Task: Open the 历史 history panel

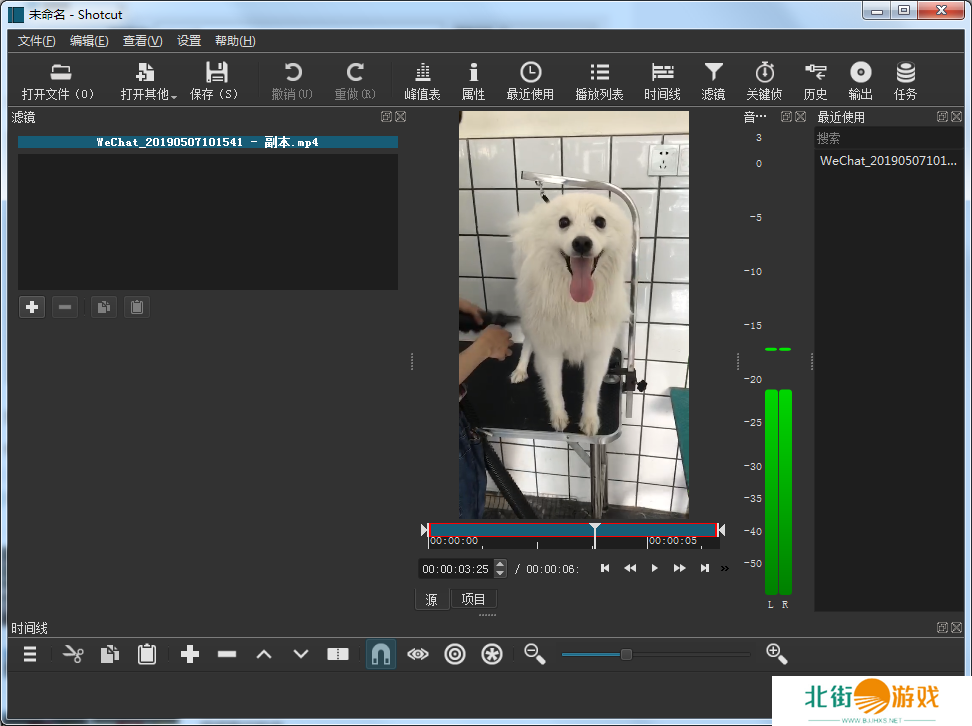Action: pos(815,81)
